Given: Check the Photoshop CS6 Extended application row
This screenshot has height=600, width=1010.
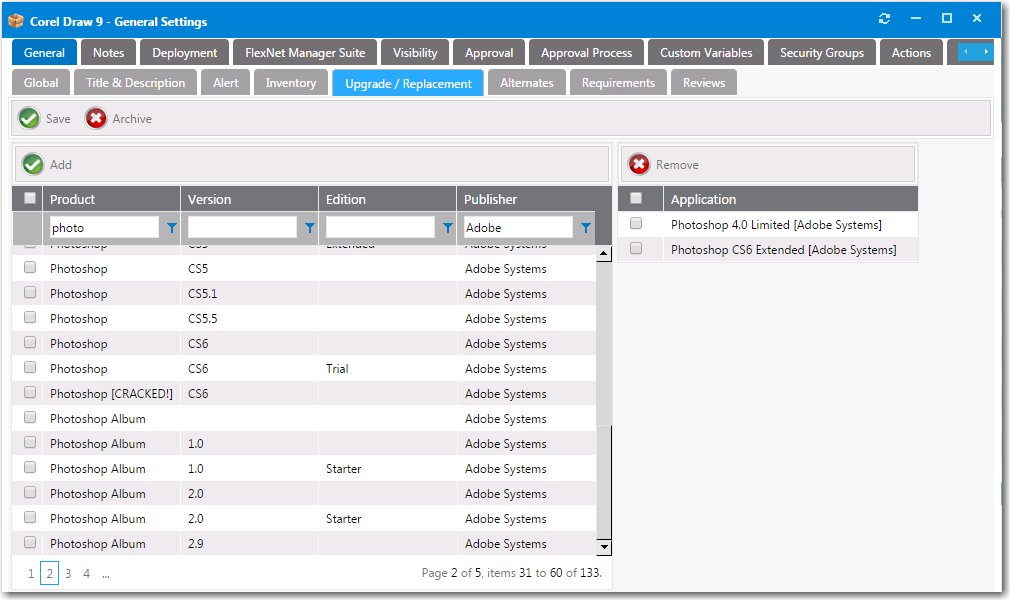Looking at the screenshot, I should [x=637, y=249].
